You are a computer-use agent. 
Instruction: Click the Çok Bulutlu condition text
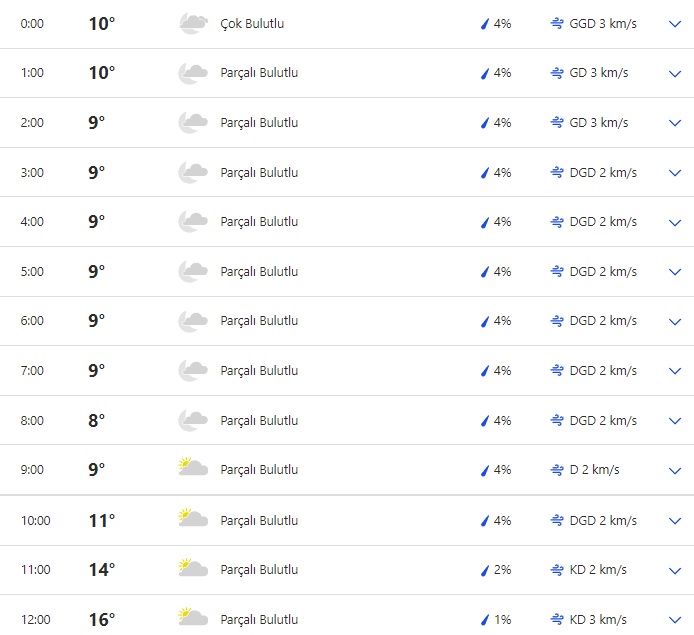point(252,23)
